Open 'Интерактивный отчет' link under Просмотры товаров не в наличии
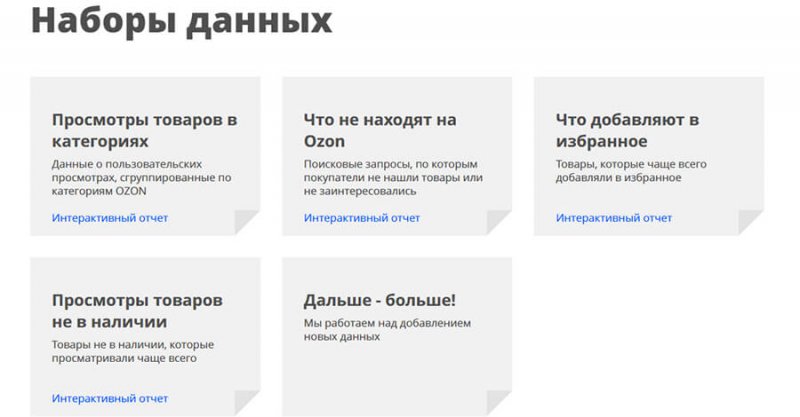This screenshot has width=800, height=417. click(110, 399)
